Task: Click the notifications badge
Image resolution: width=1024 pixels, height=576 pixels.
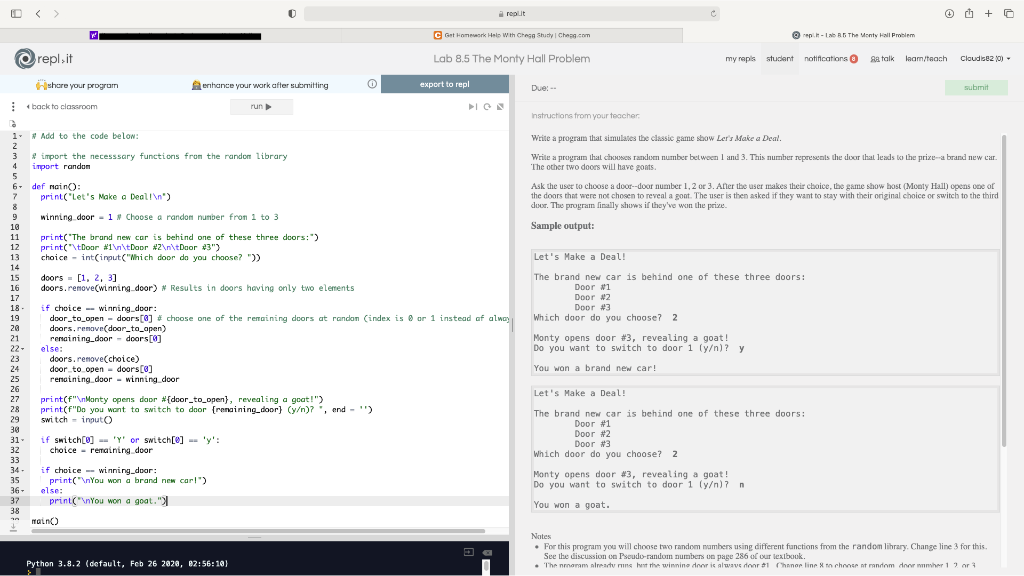Action: coord(853,59)
